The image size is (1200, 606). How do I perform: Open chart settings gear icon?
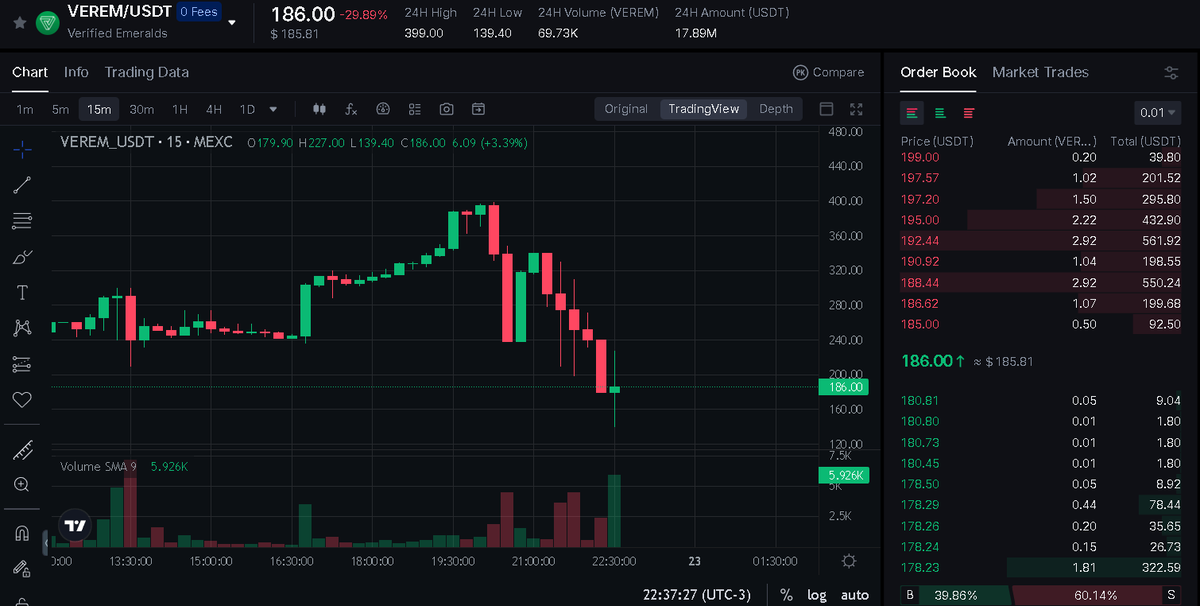coord(849,561)
